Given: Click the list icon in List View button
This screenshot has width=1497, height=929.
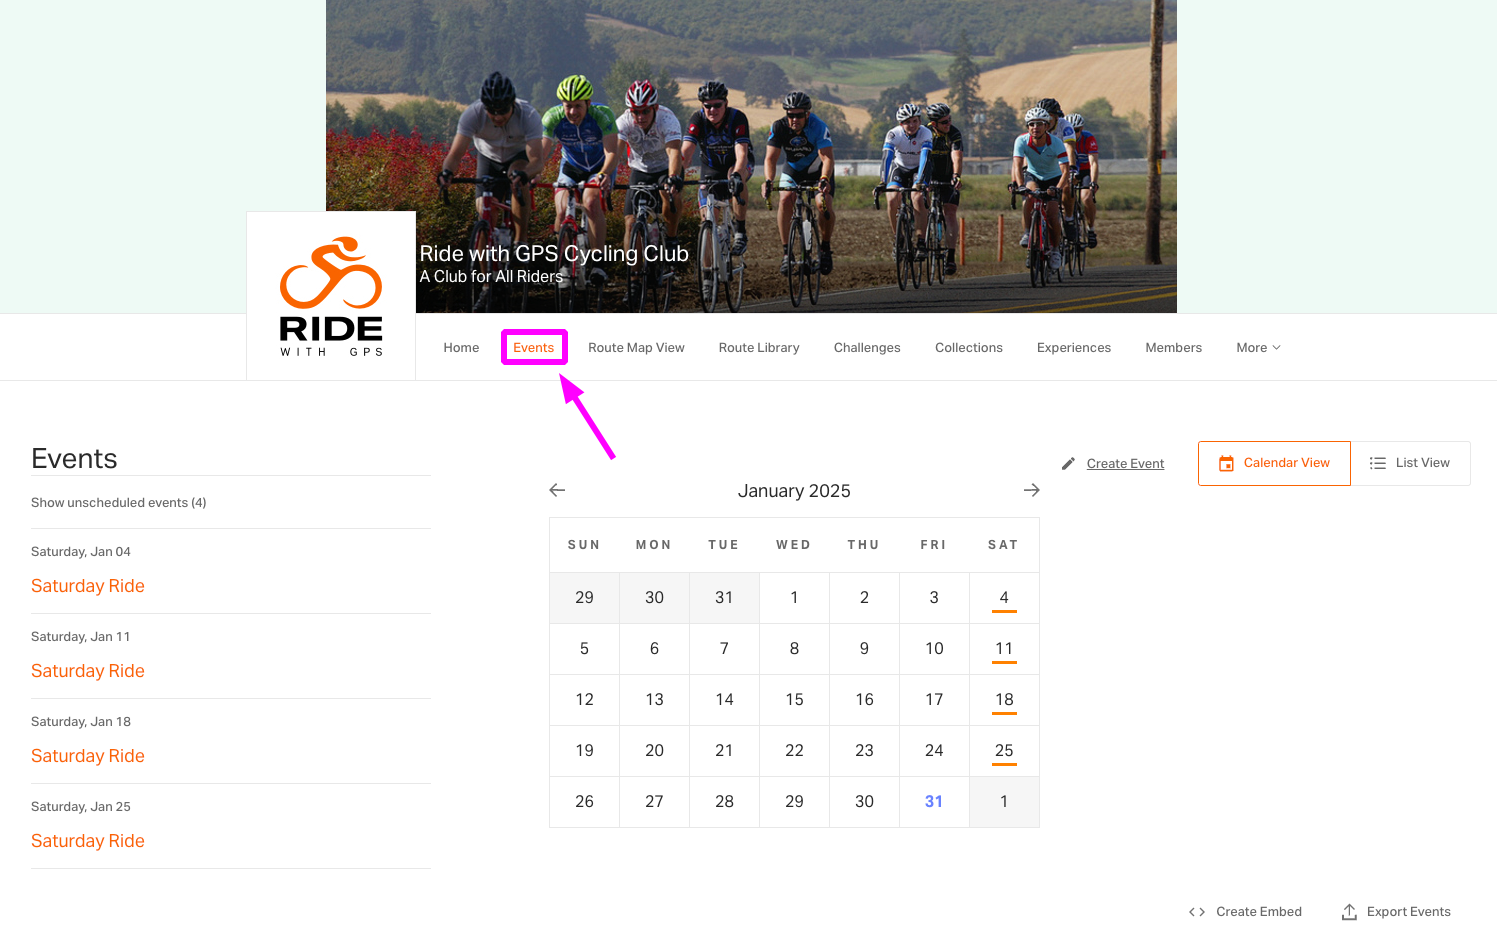Looking at the screenshot, I should click(x=1378, y=463).
